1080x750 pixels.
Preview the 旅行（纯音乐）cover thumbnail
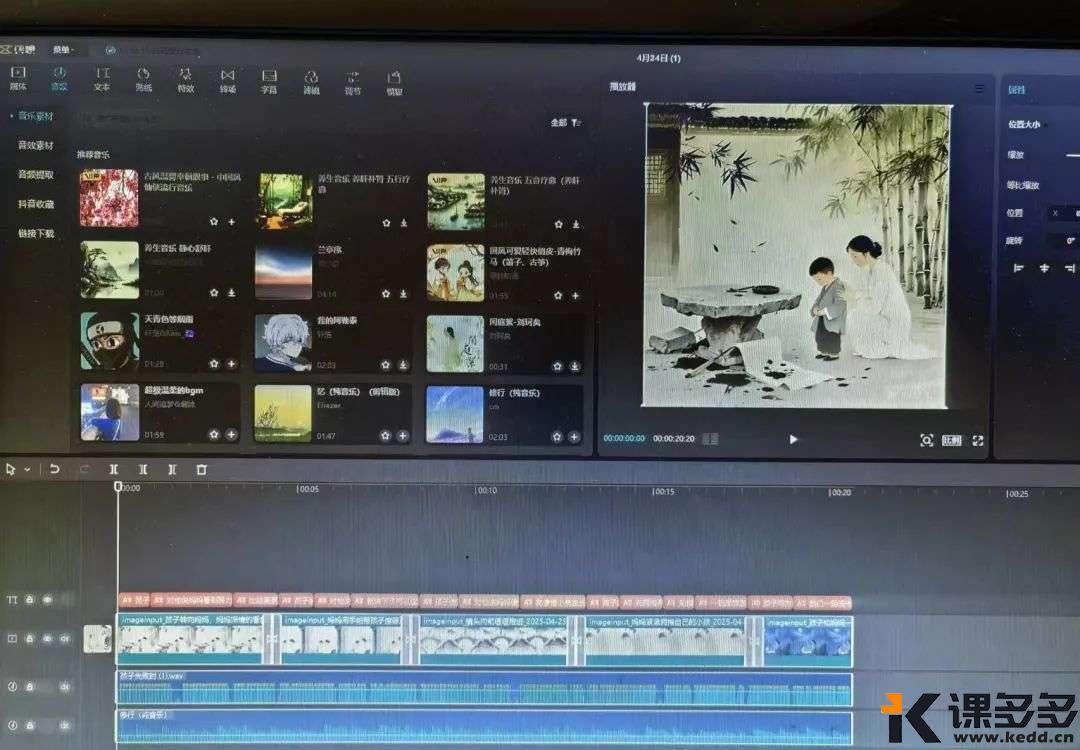click(x=455, y=414)
